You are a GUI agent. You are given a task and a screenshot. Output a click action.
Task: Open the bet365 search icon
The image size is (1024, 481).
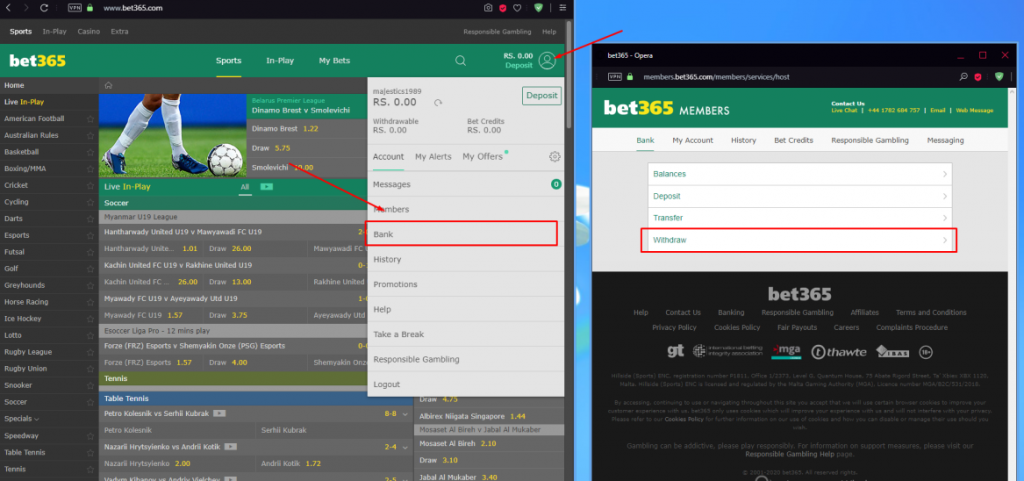pos(460,61)
